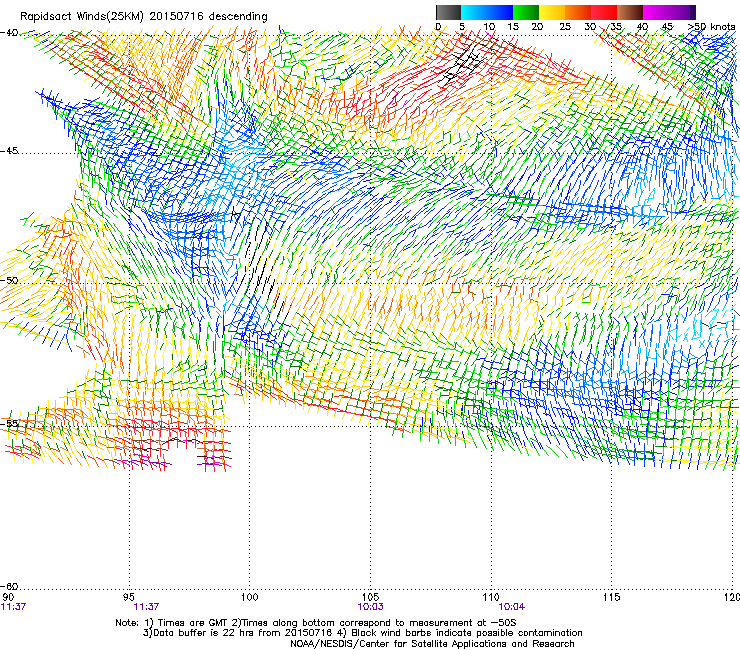Click the longitude label '115'
This screenshot has width=740, height=650.
612,597
